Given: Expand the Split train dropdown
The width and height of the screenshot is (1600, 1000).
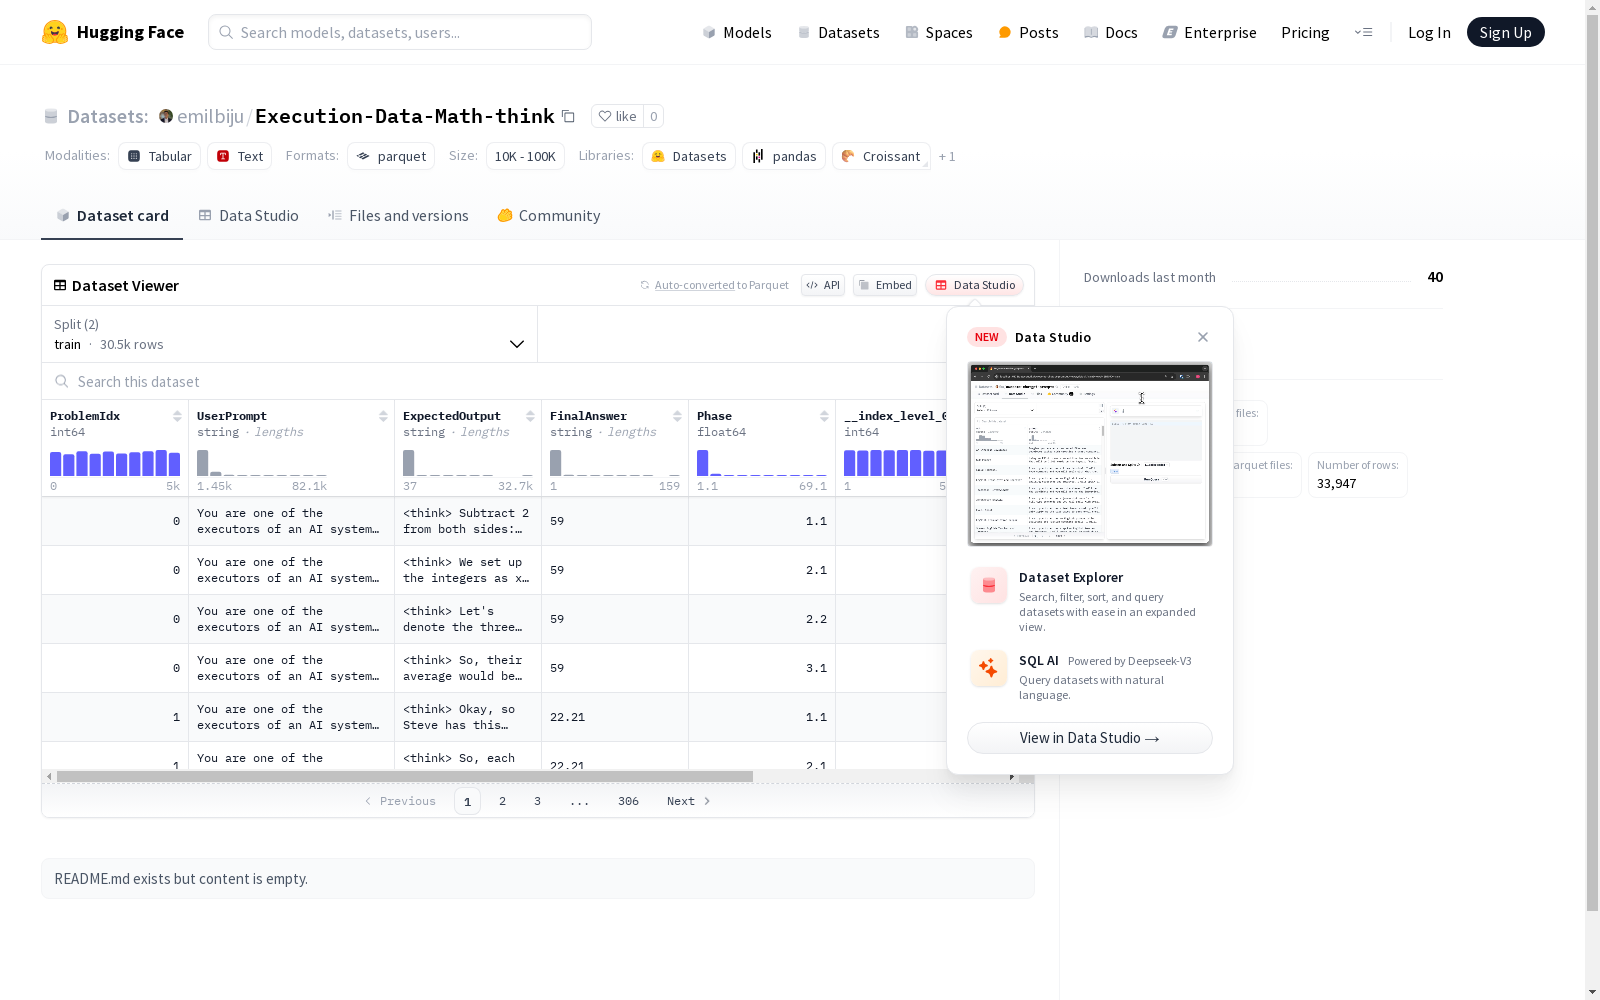Looking at the screenshot, I should pyautogui.click(x=290, y=334).
